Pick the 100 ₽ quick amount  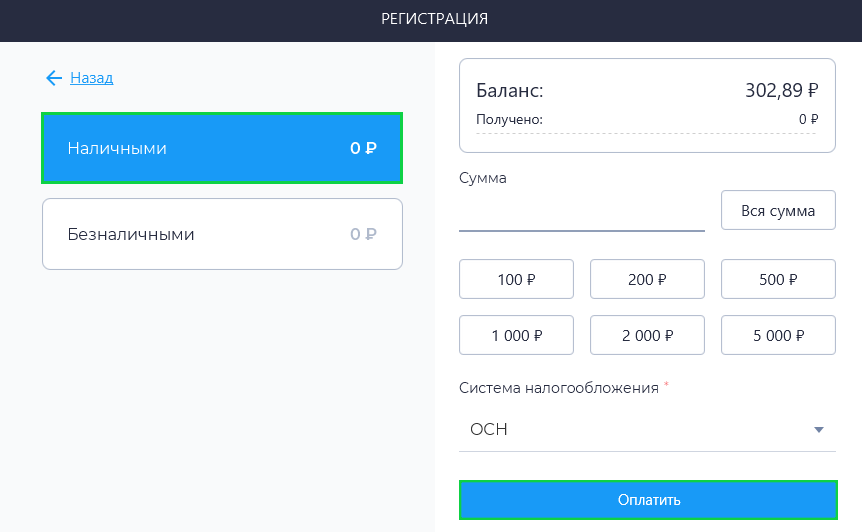pyautogui.click(x=516, y=279)
